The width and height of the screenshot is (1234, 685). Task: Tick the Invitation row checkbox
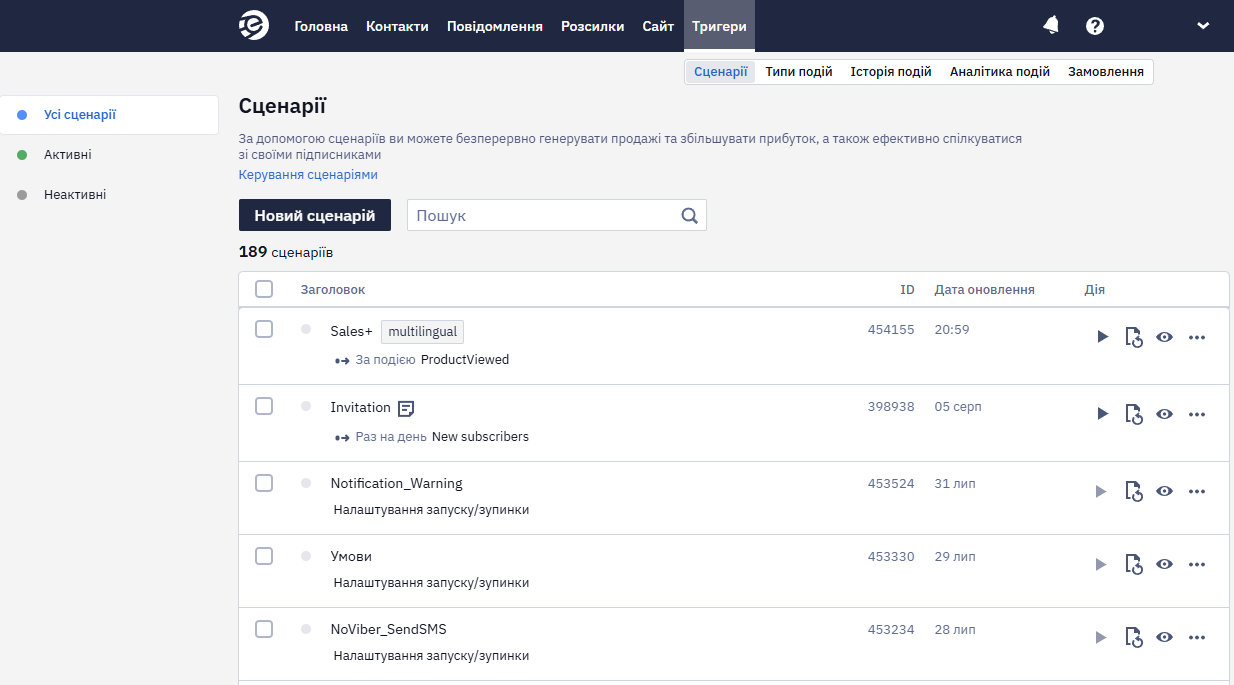click(x=264, y=406)
